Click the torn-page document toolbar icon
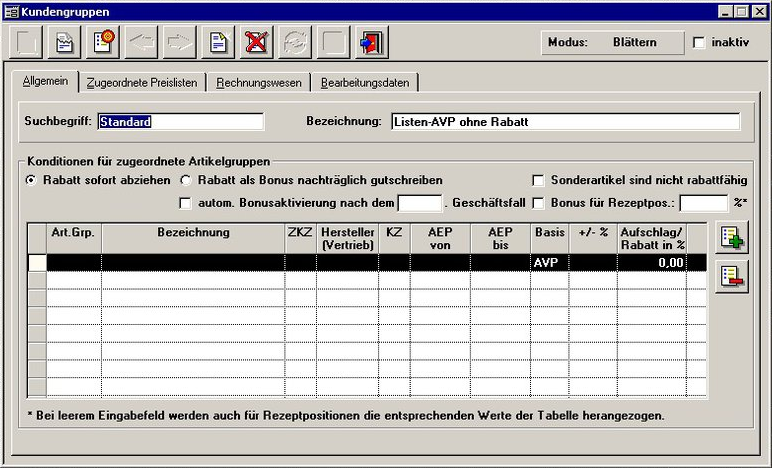The width and height of the screenshot is (772, 468). point(65,43)
